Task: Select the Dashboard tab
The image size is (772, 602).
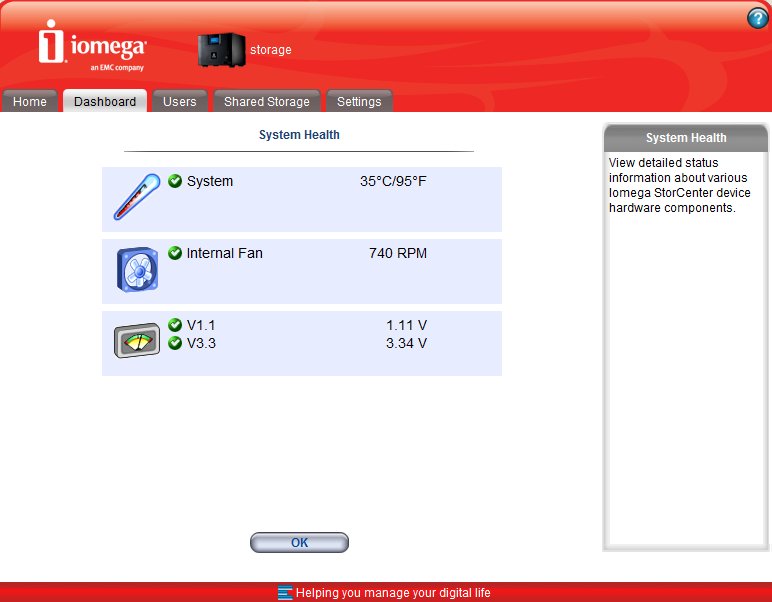Action: point(105,102)
